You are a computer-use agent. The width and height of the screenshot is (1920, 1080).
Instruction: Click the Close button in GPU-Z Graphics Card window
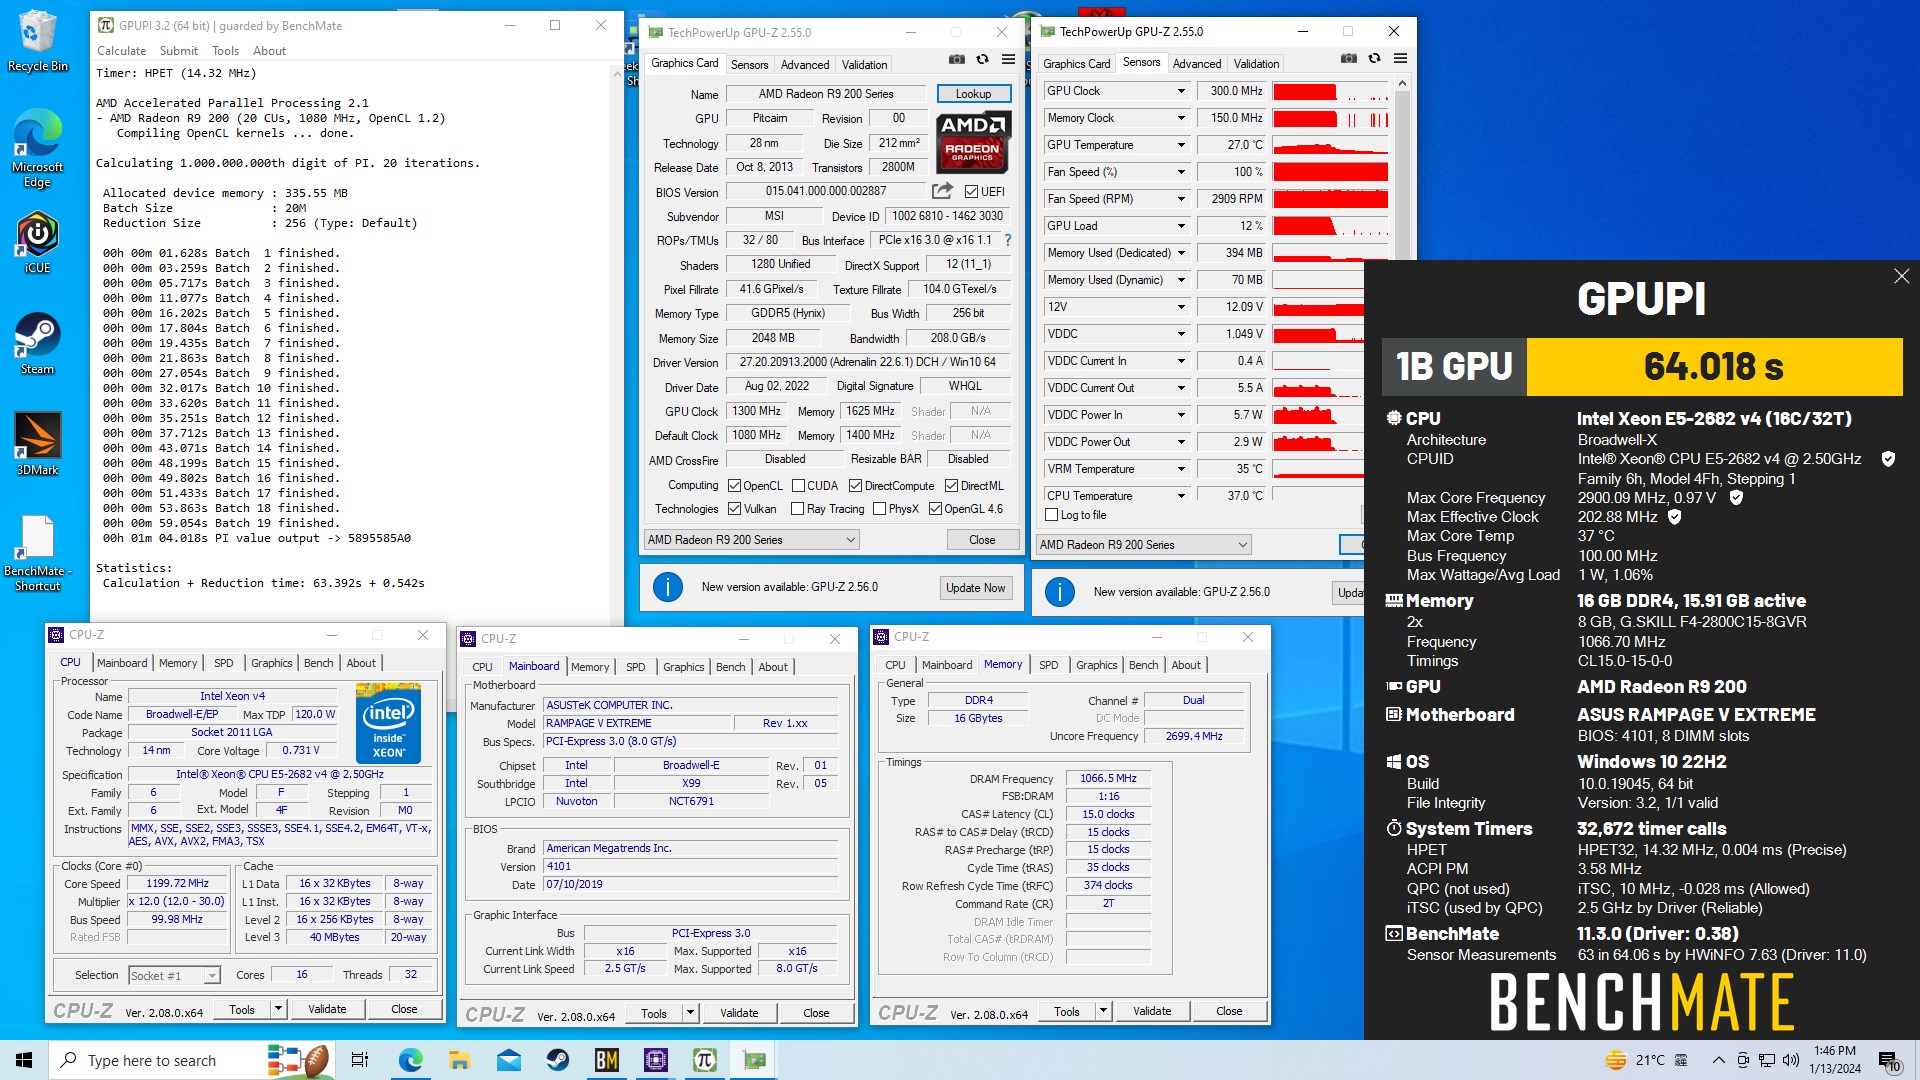982,540
